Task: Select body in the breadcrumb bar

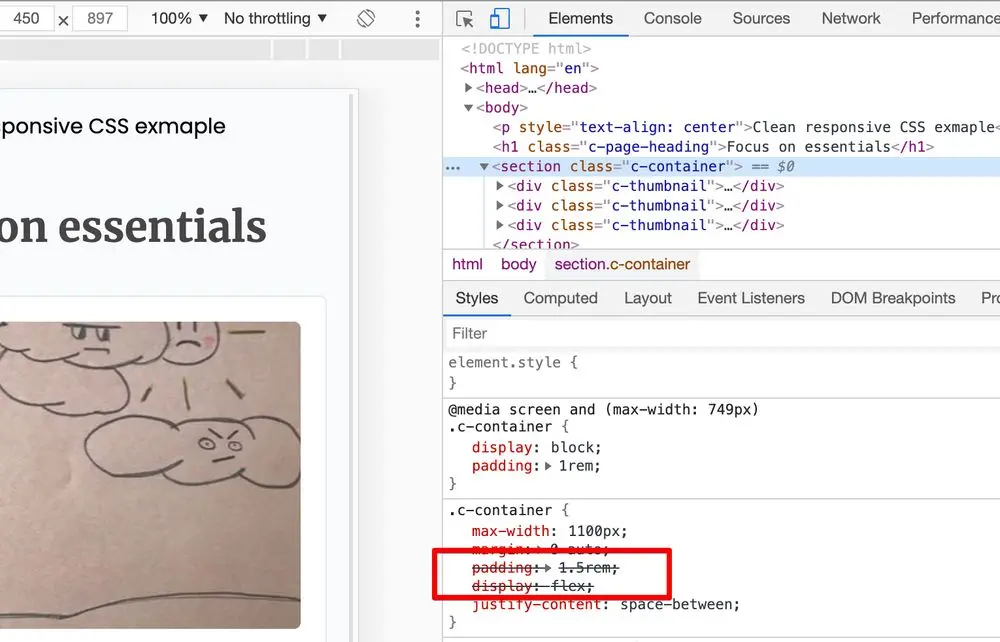Action: (518, 264)
